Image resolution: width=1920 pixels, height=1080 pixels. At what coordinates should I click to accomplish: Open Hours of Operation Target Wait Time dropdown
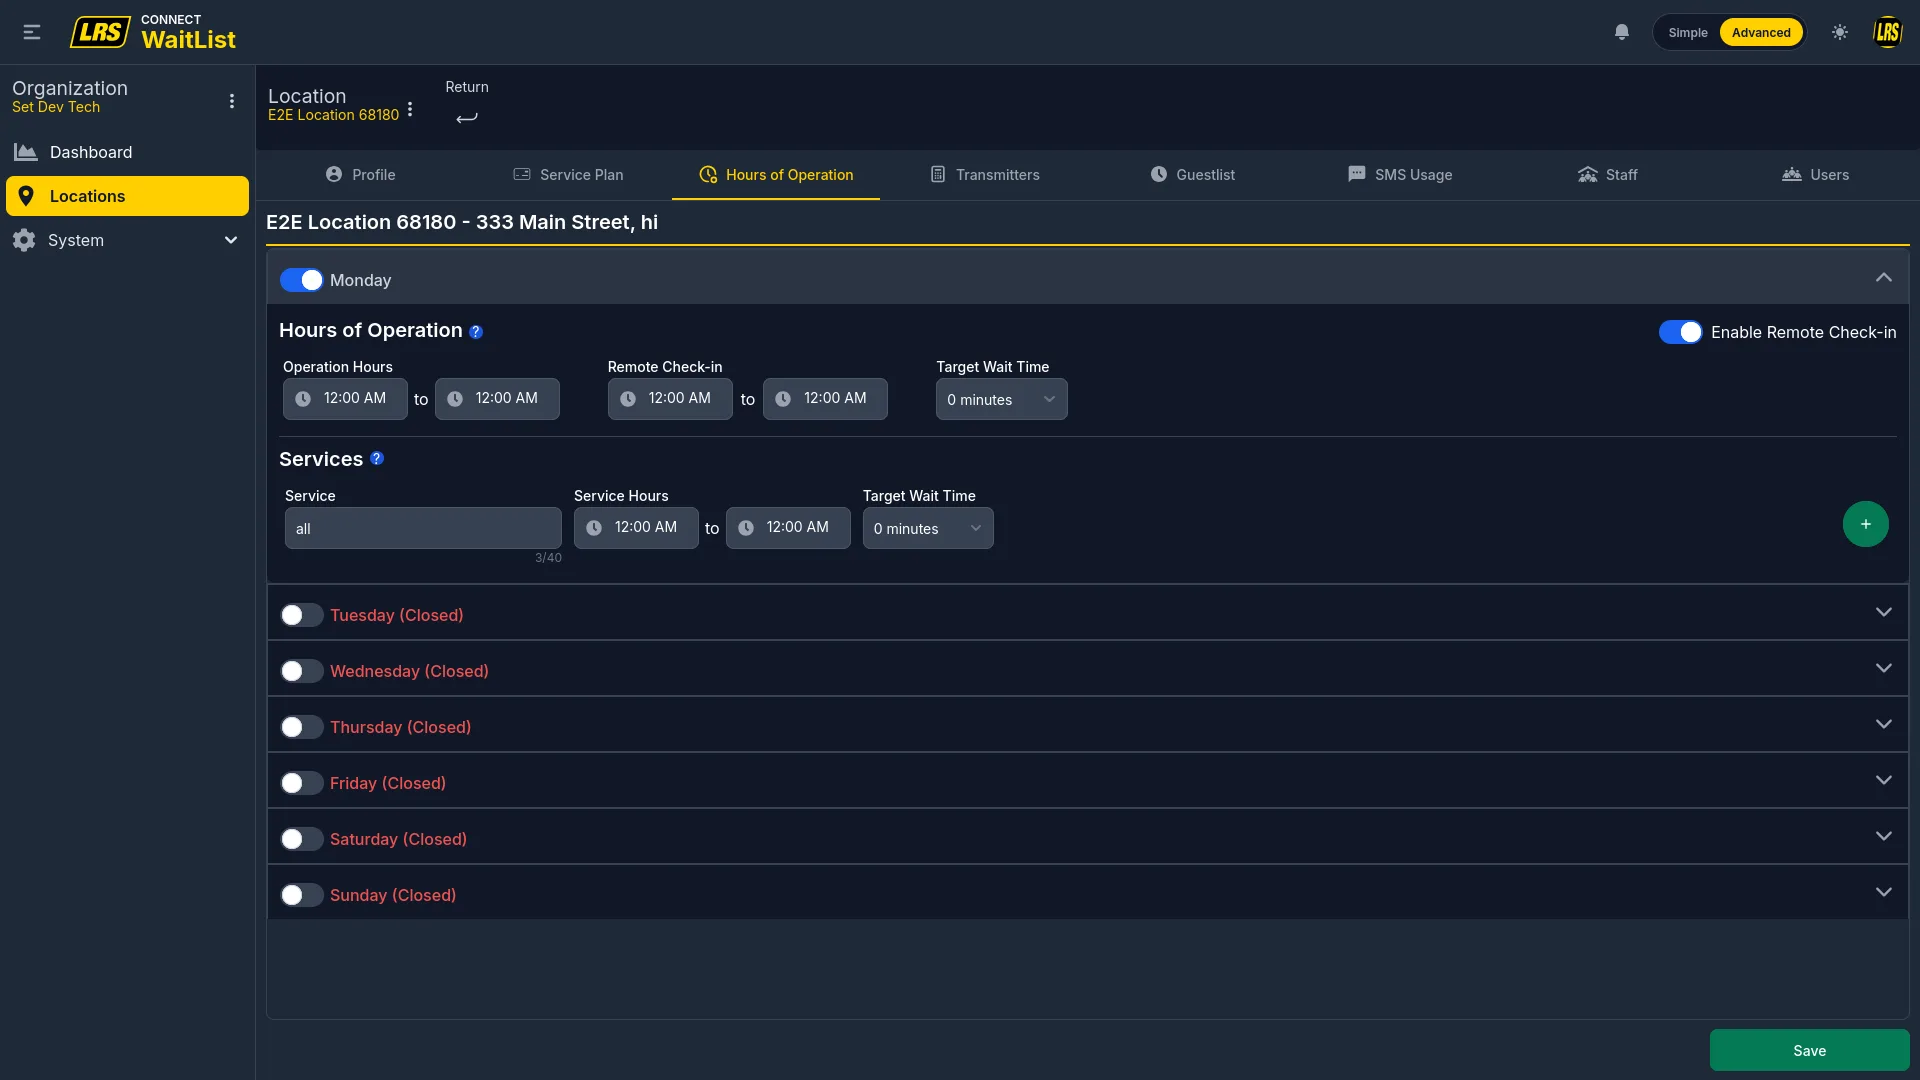point(1001,399)
